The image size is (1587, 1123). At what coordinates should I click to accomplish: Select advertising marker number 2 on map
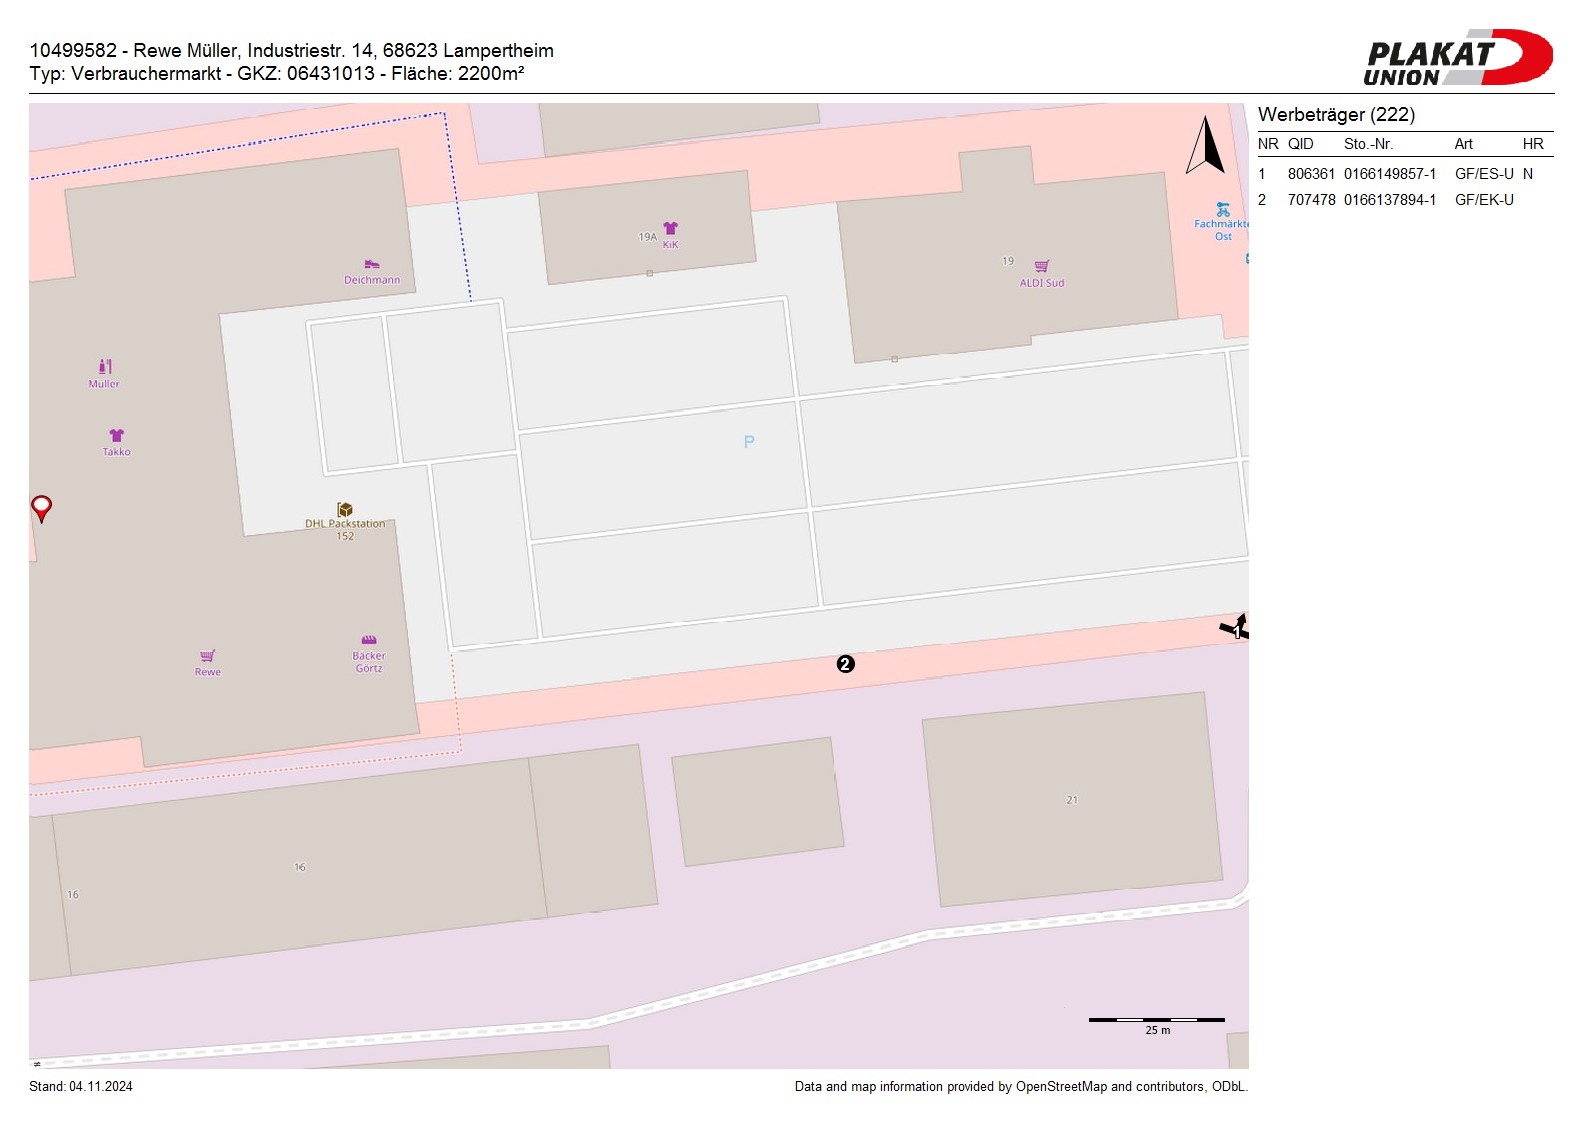(845, 664)
